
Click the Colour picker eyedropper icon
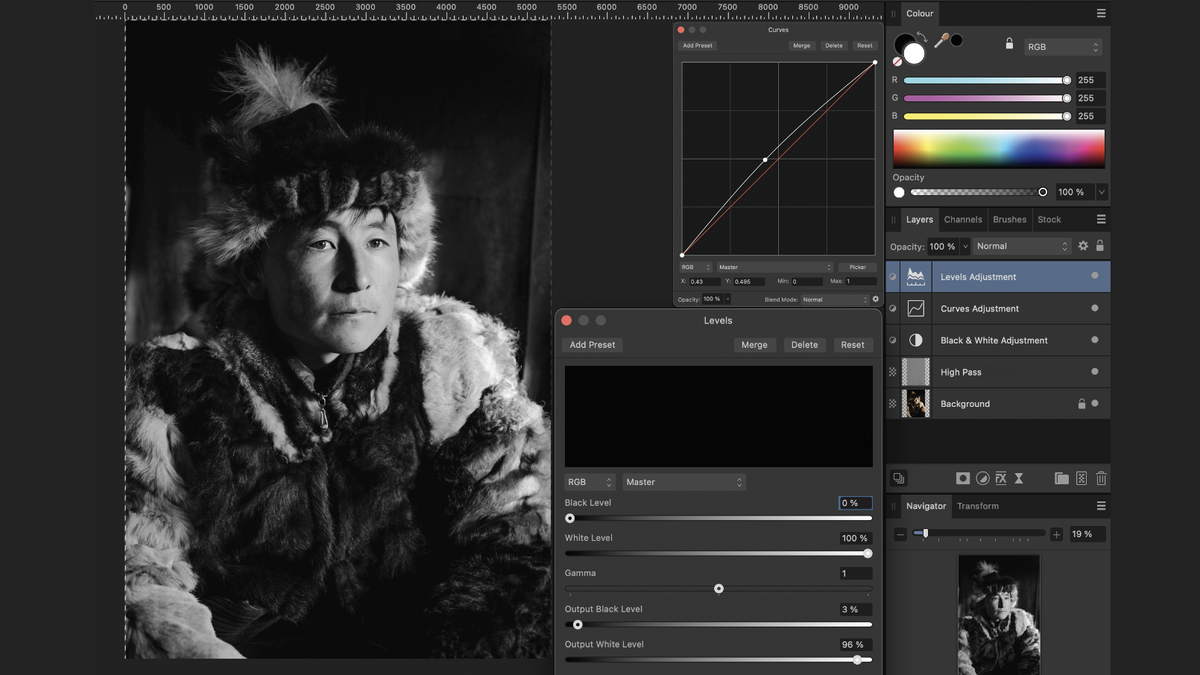941,39
